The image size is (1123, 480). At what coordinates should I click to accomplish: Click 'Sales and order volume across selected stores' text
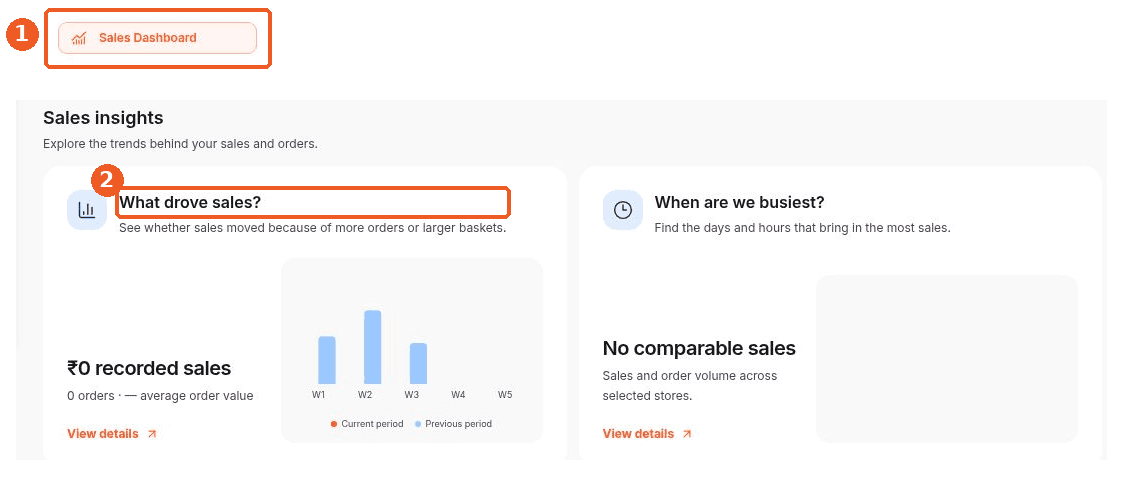point(690,385)
